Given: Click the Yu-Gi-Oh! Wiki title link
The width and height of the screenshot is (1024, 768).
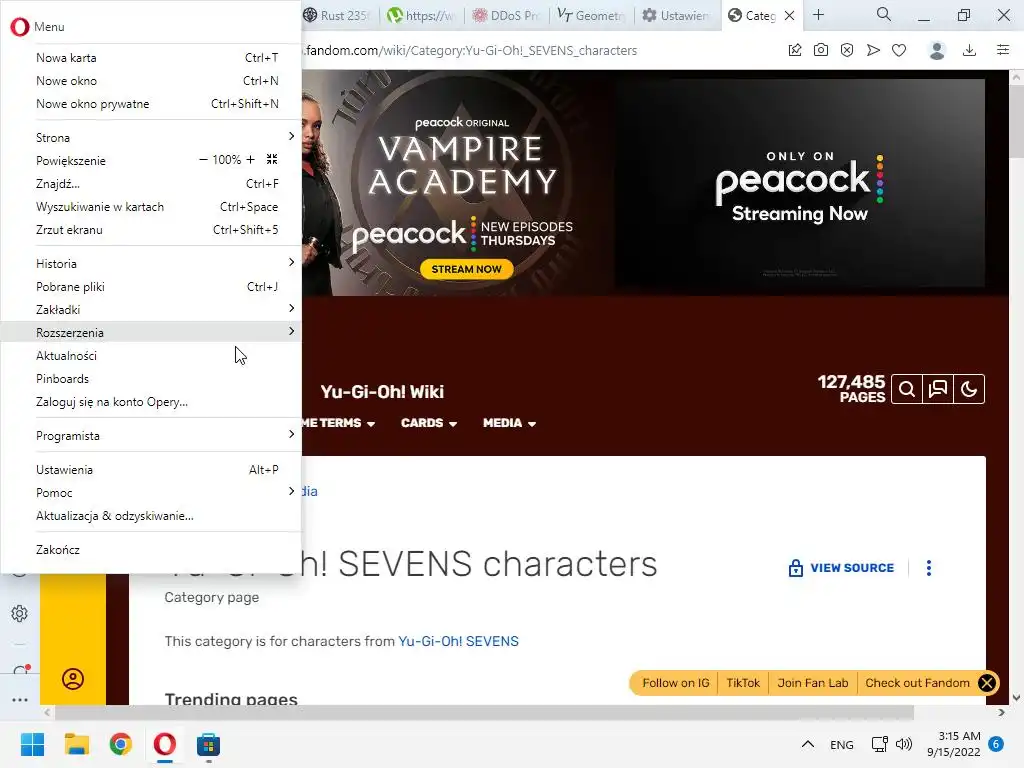Looking at the screenshot, I should click(x=382, y=392).
